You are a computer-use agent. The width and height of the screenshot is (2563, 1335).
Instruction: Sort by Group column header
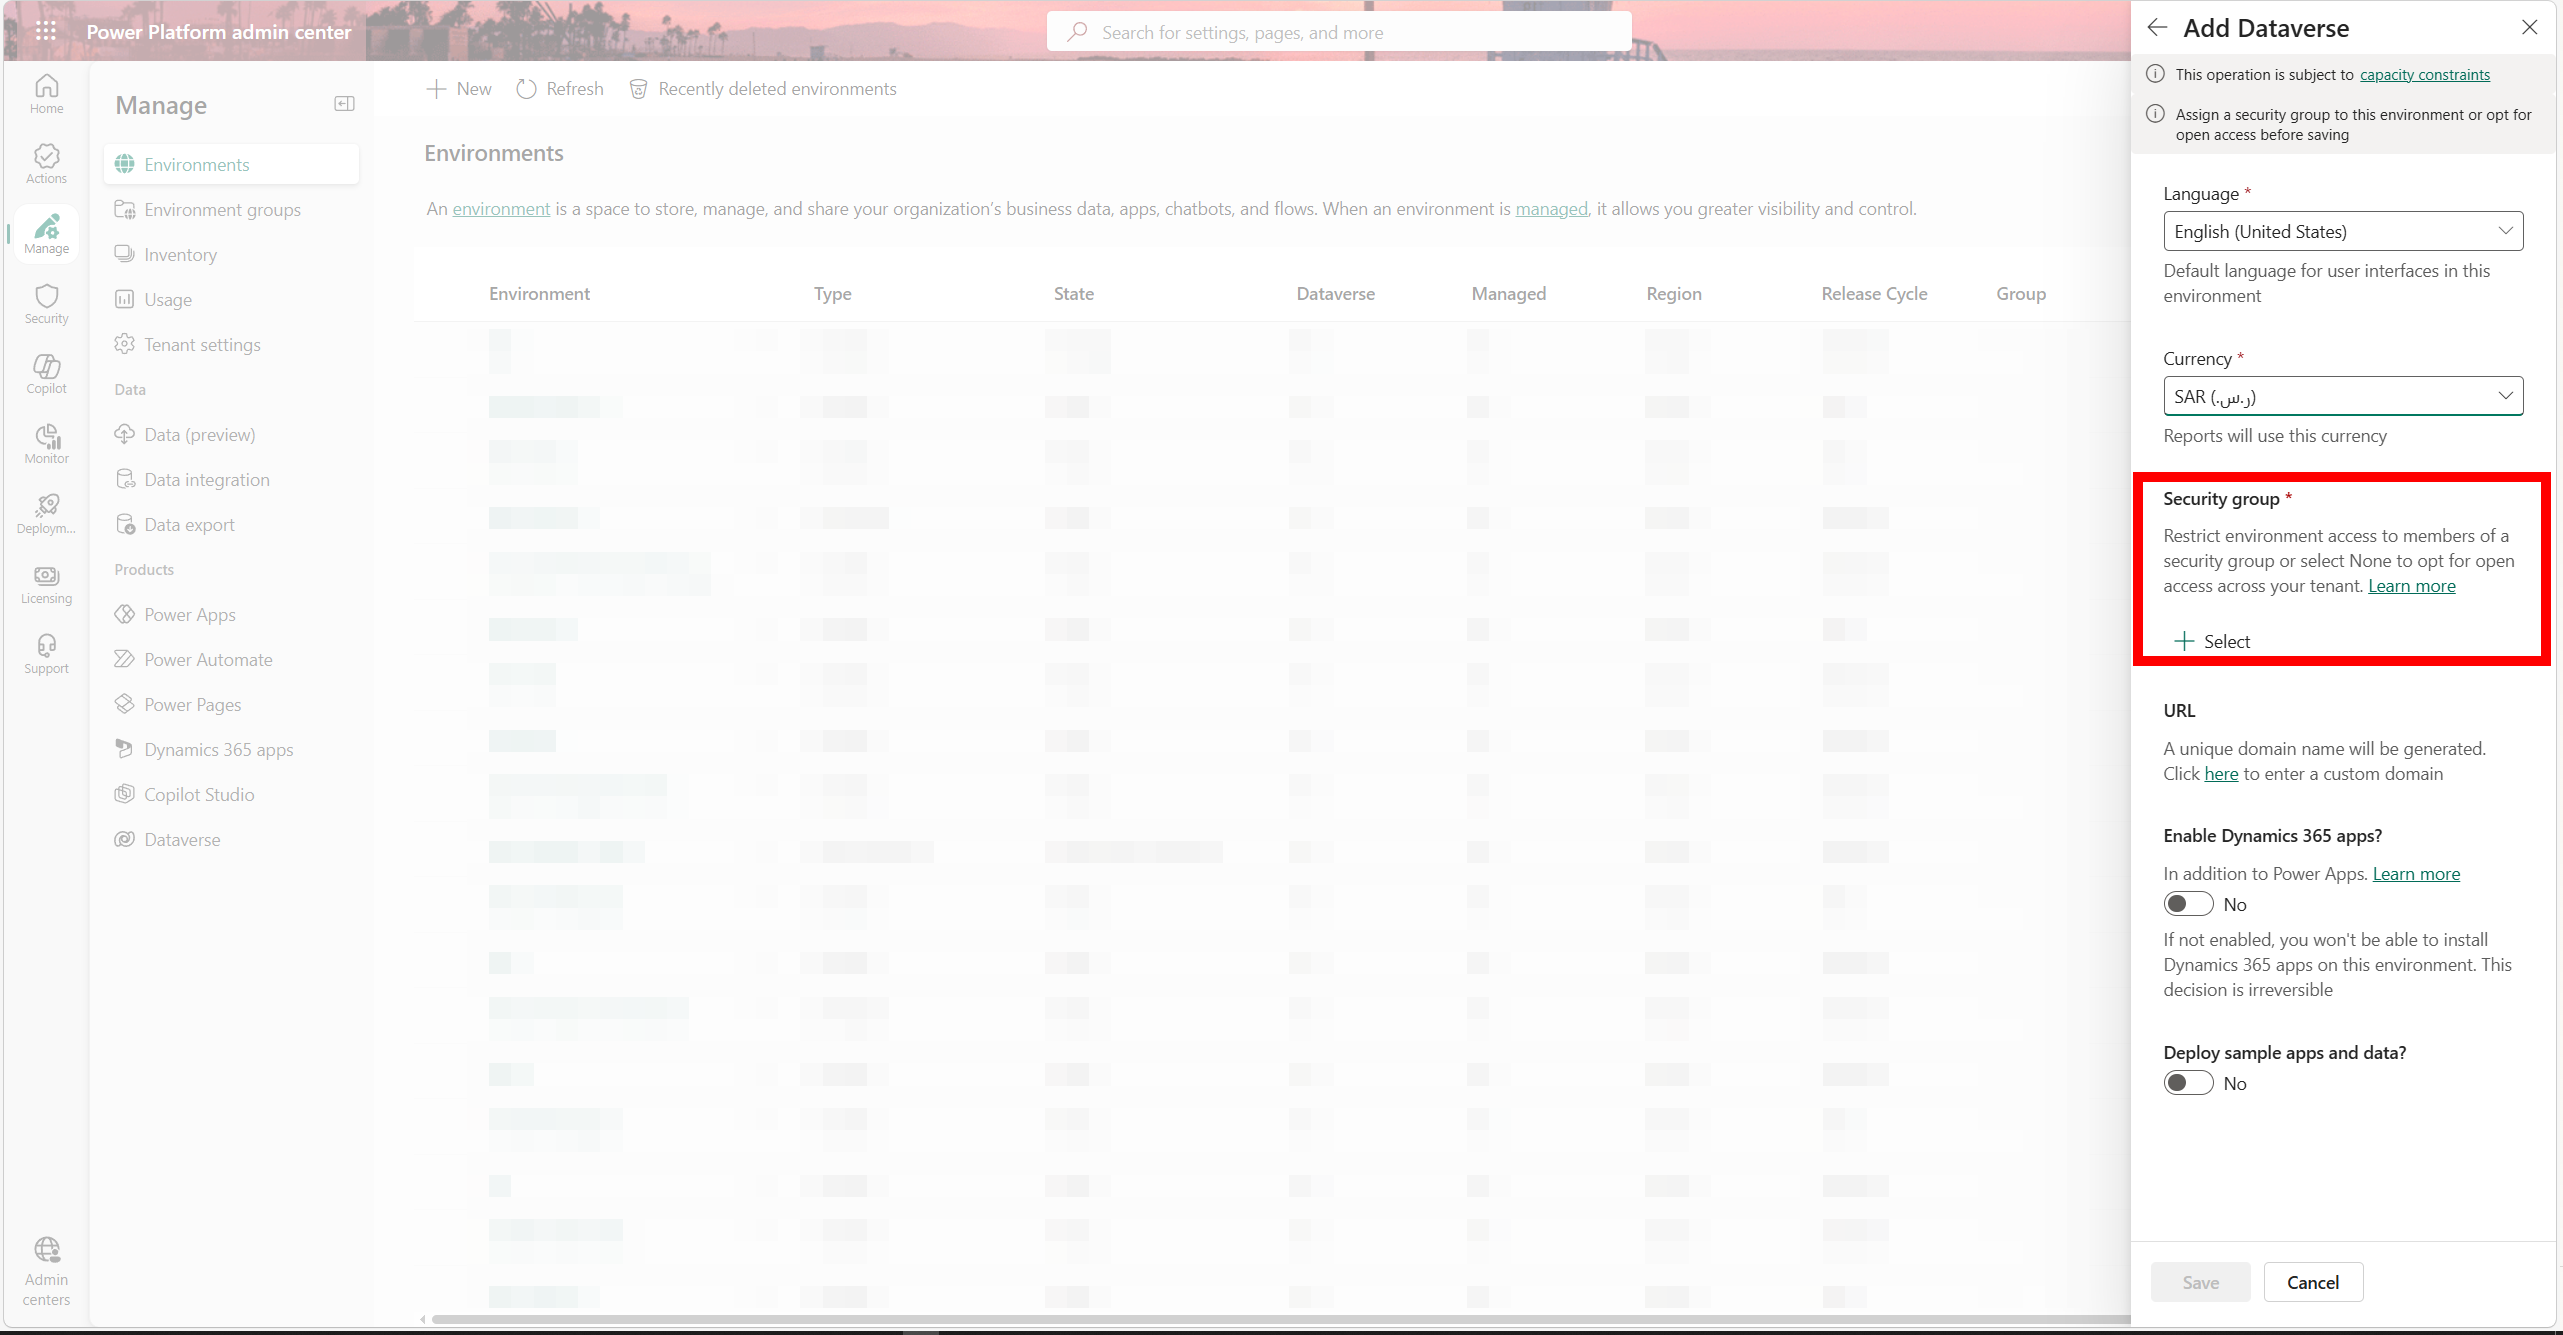pos(2020,294)
